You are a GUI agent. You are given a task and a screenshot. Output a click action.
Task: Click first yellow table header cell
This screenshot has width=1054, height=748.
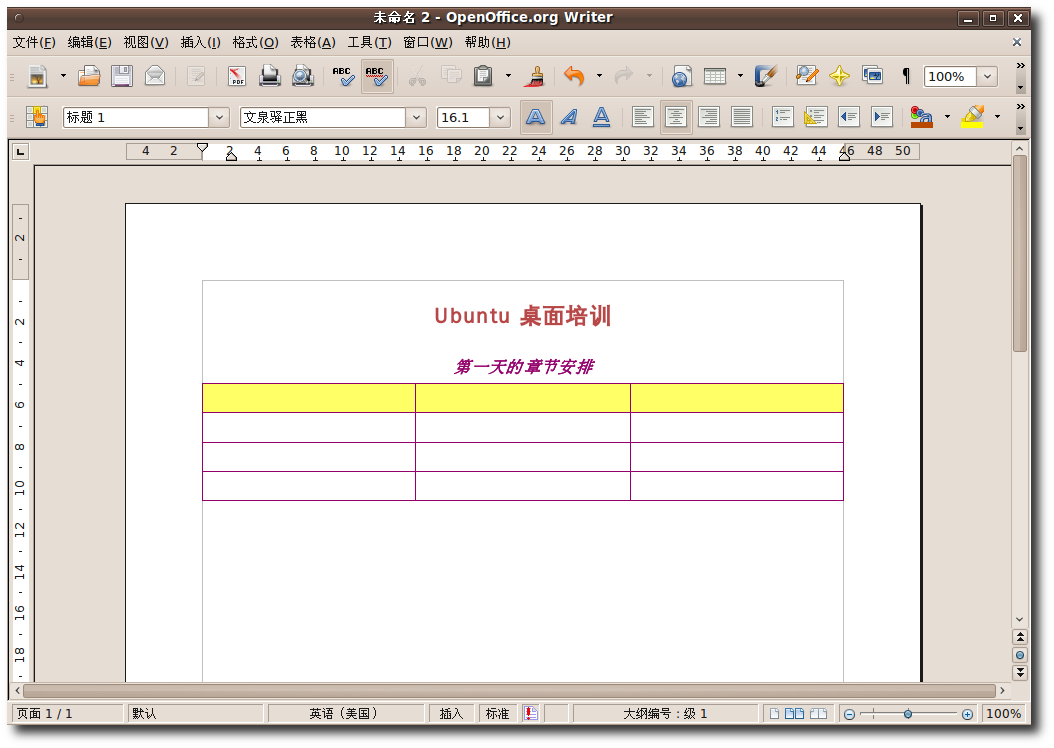pos(309,398)
